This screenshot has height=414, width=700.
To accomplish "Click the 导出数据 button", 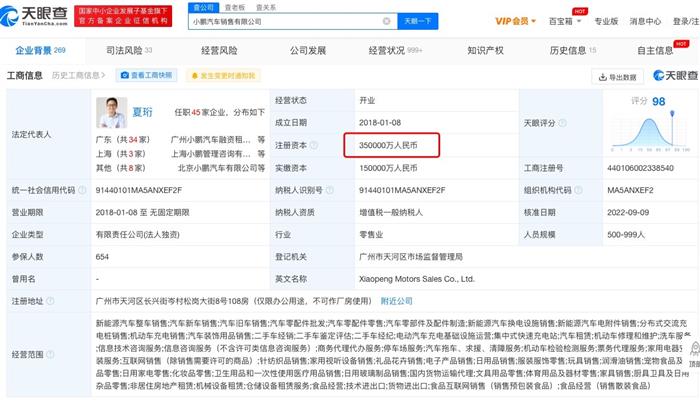I will [618, 77].
